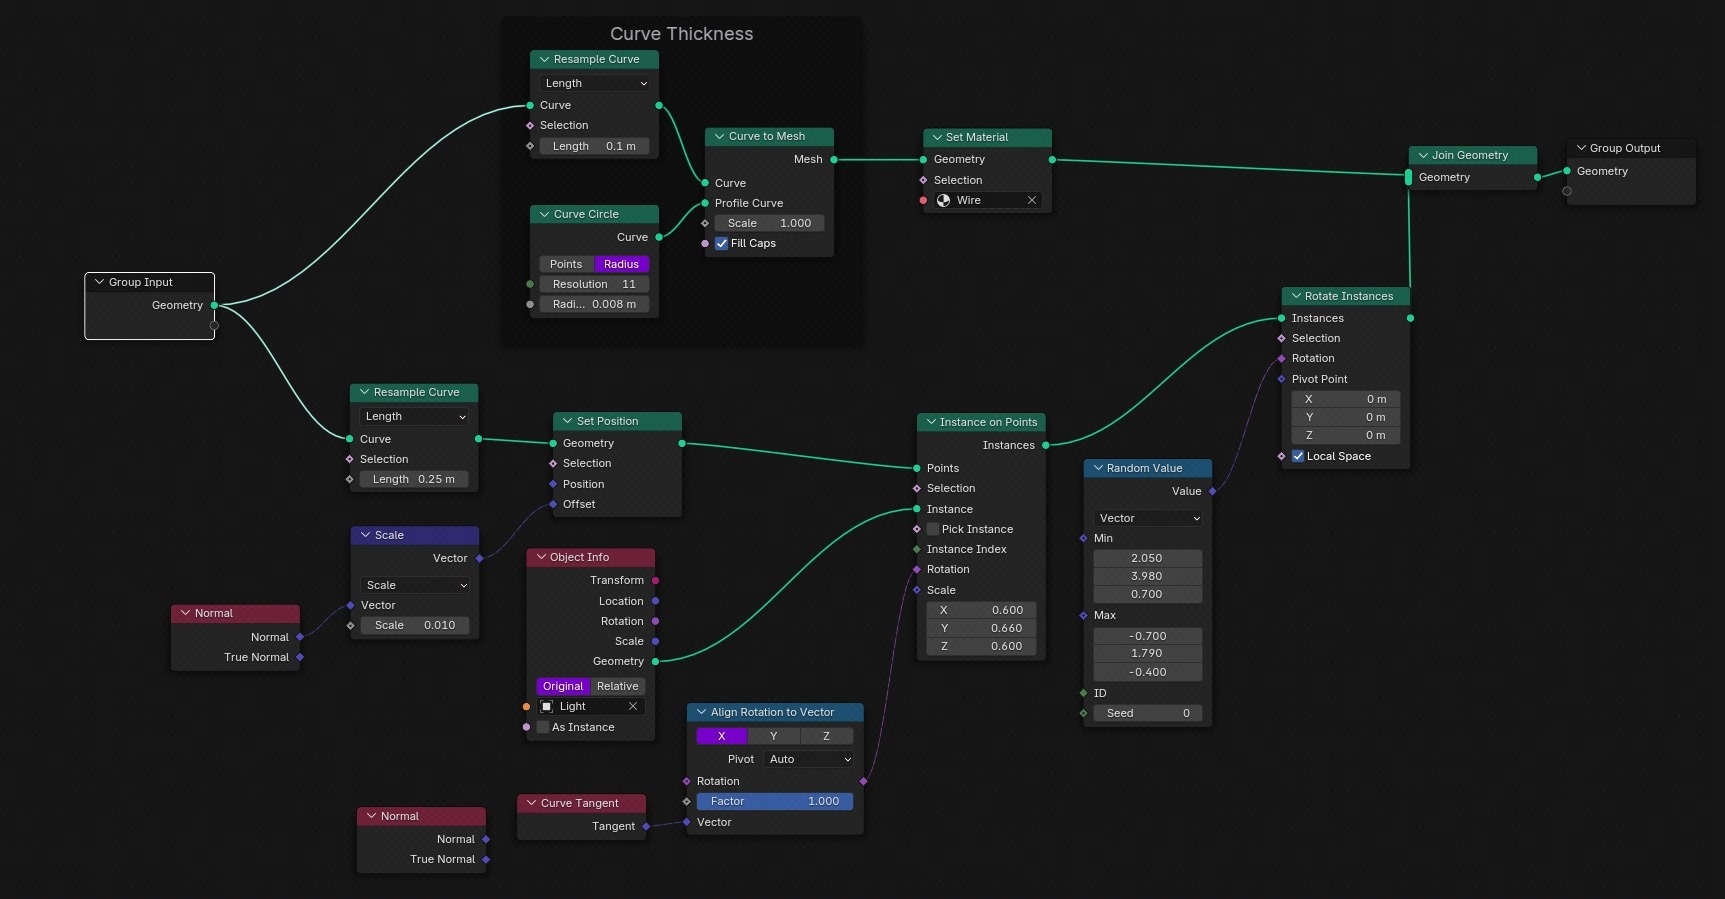This screenshot has height=899, width=1725.
Task: Select the Curve Thickness frame title
Action: tap(682, 33)
